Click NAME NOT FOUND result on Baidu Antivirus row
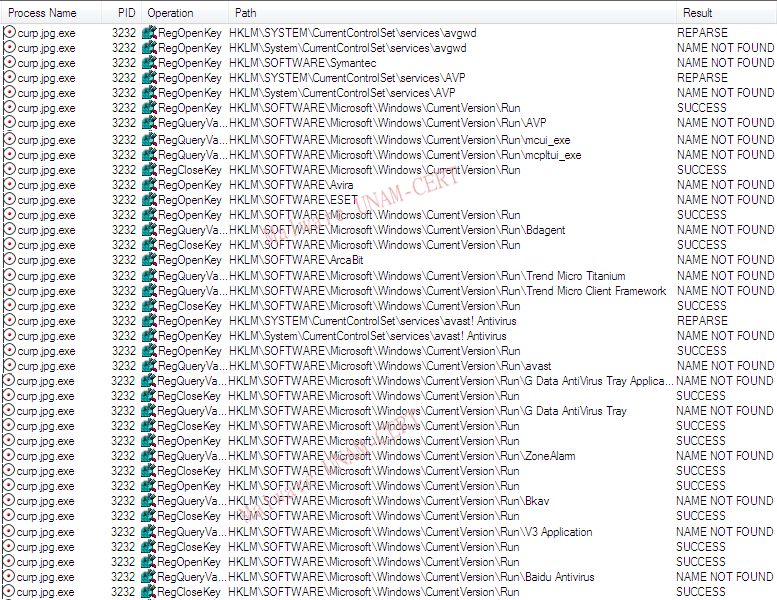The height and width of the screenshot is (600, 777). click(x=724, y=577)
